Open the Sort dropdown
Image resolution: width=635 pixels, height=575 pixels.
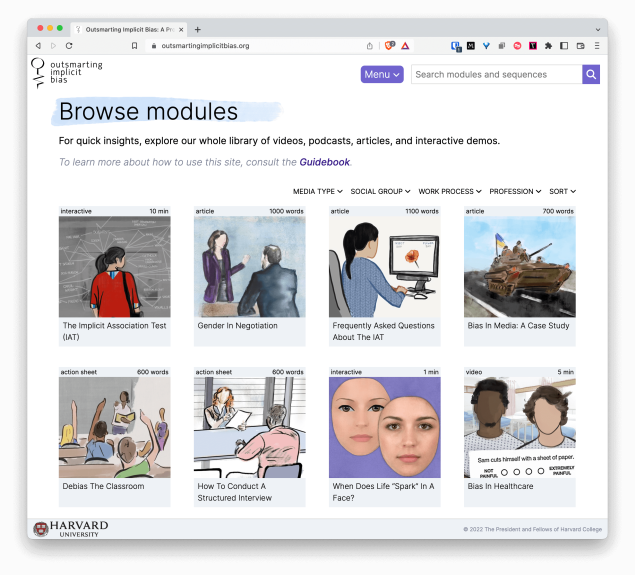(562, 191)
